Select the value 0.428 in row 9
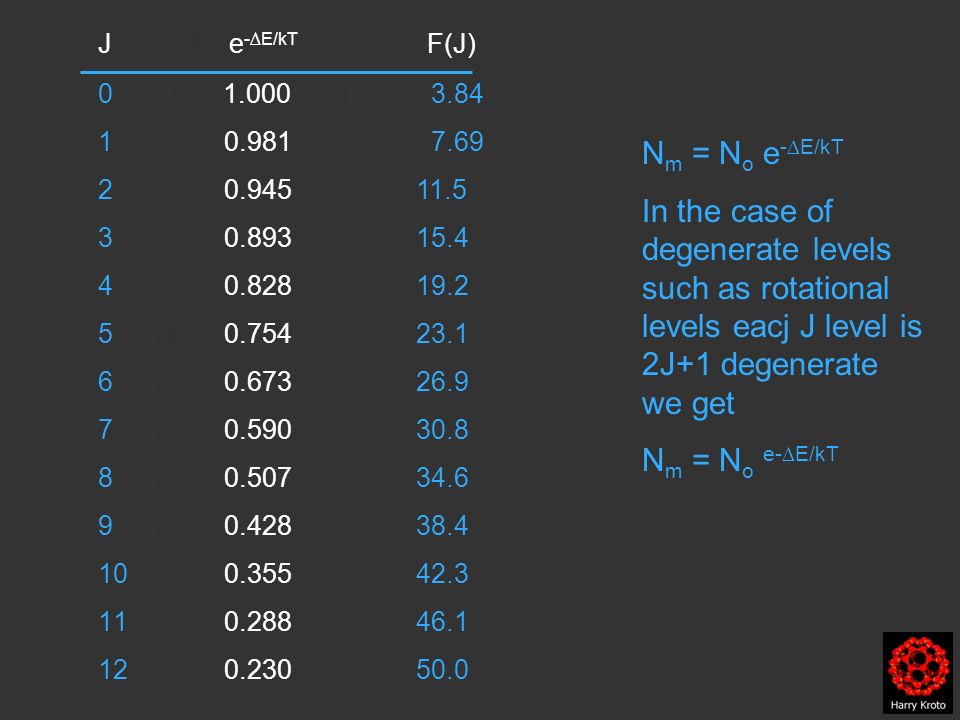This screenshot has height=720, width=960. (x=257, y=526)
